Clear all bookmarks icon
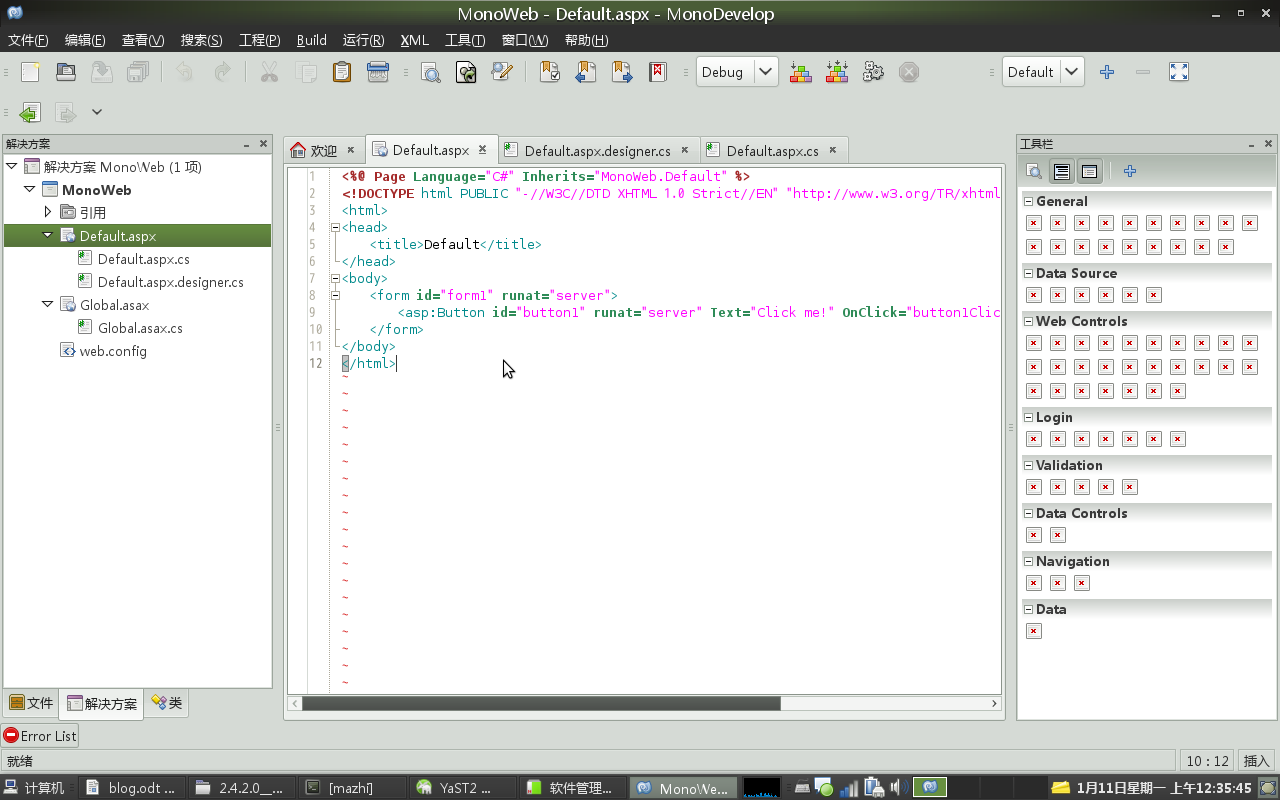The height and width of the screenshot is (800, 1280). point(657,72)
